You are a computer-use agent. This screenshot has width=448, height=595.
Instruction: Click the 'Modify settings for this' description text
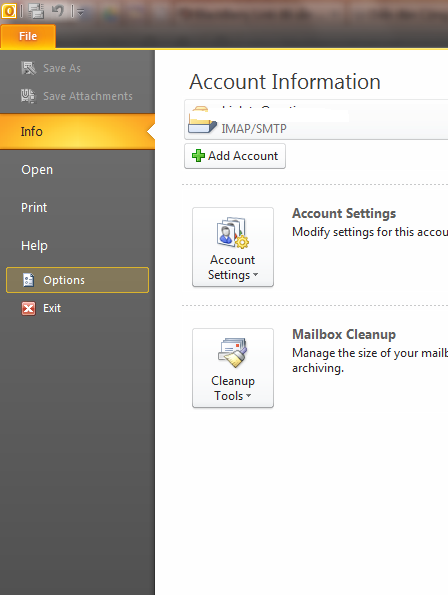point(370,232)
